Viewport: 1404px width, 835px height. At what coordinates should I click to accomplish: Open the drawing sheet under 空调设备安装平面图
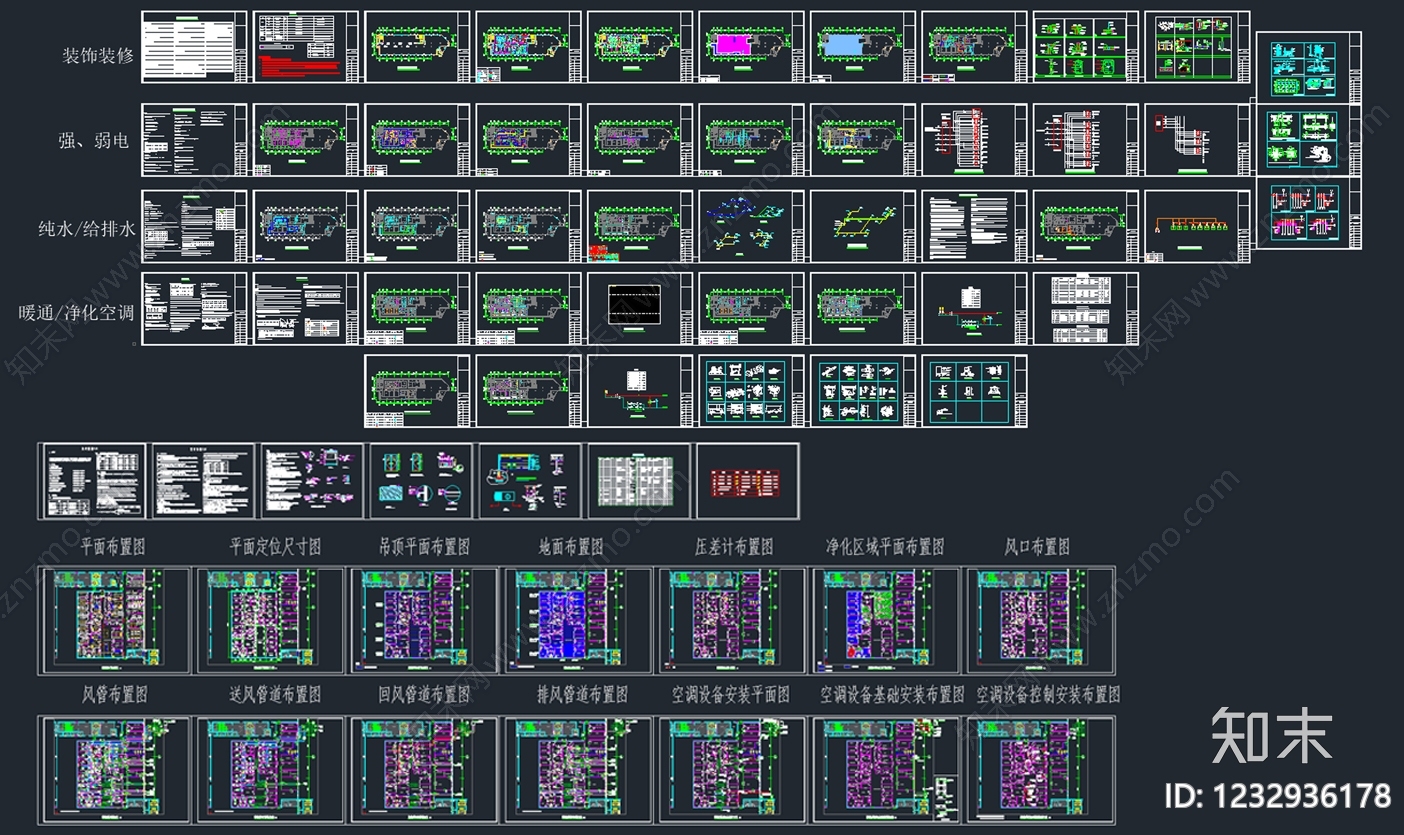[x=731, y=768]
